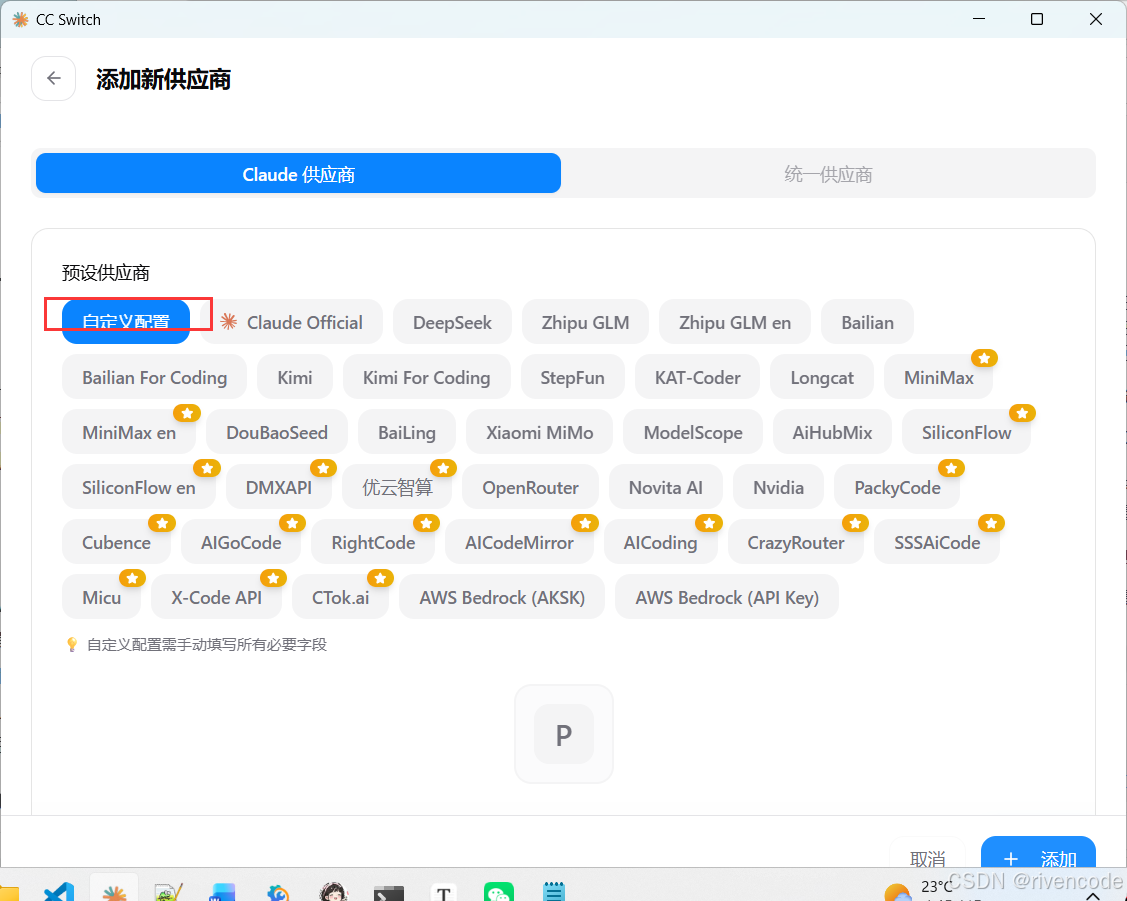Select the MiniMax preset

[x=938, y=377]
